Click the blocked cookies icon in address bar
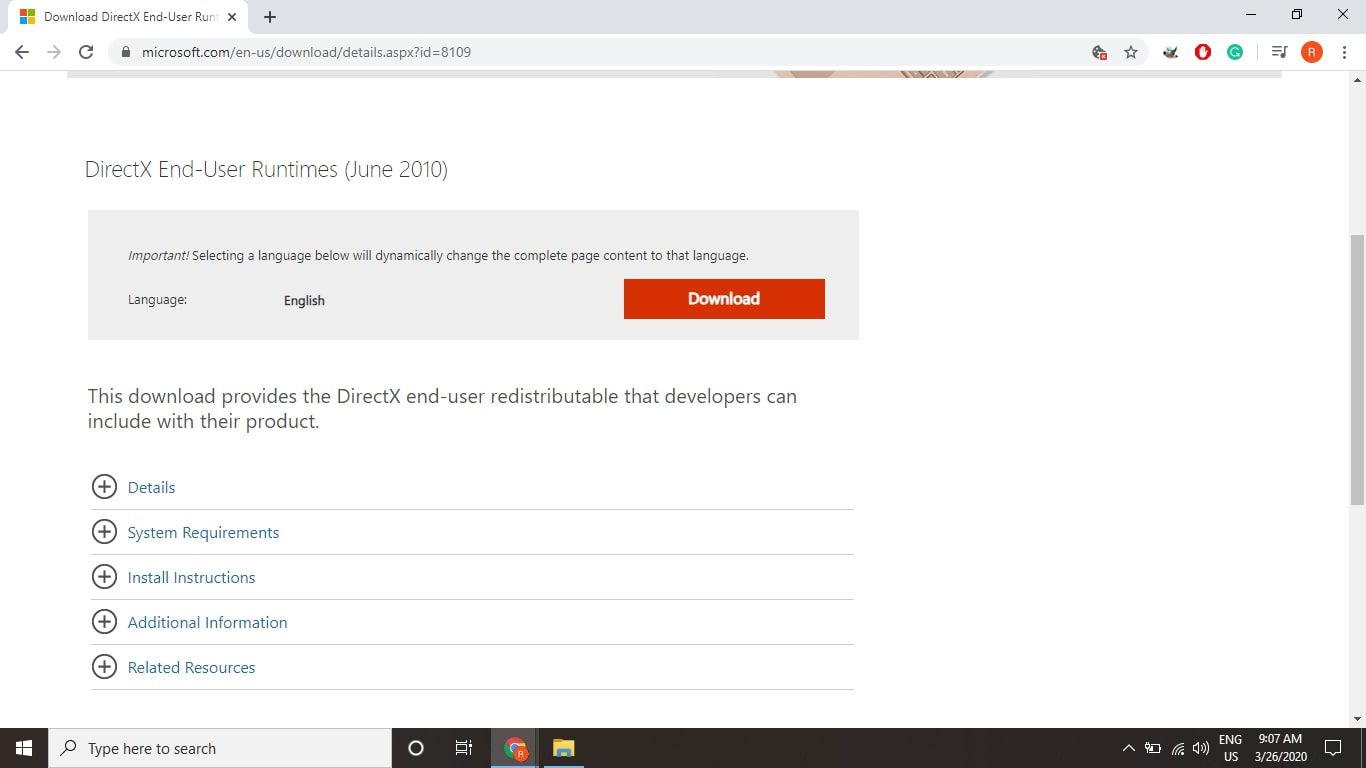The width and height of the screenshot is (1366, 768). 1099,52
